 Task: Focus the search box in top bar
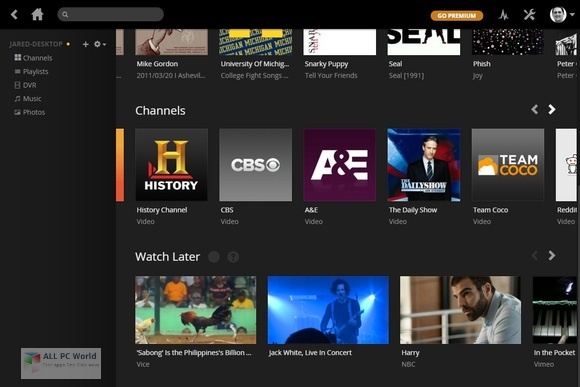110,14
